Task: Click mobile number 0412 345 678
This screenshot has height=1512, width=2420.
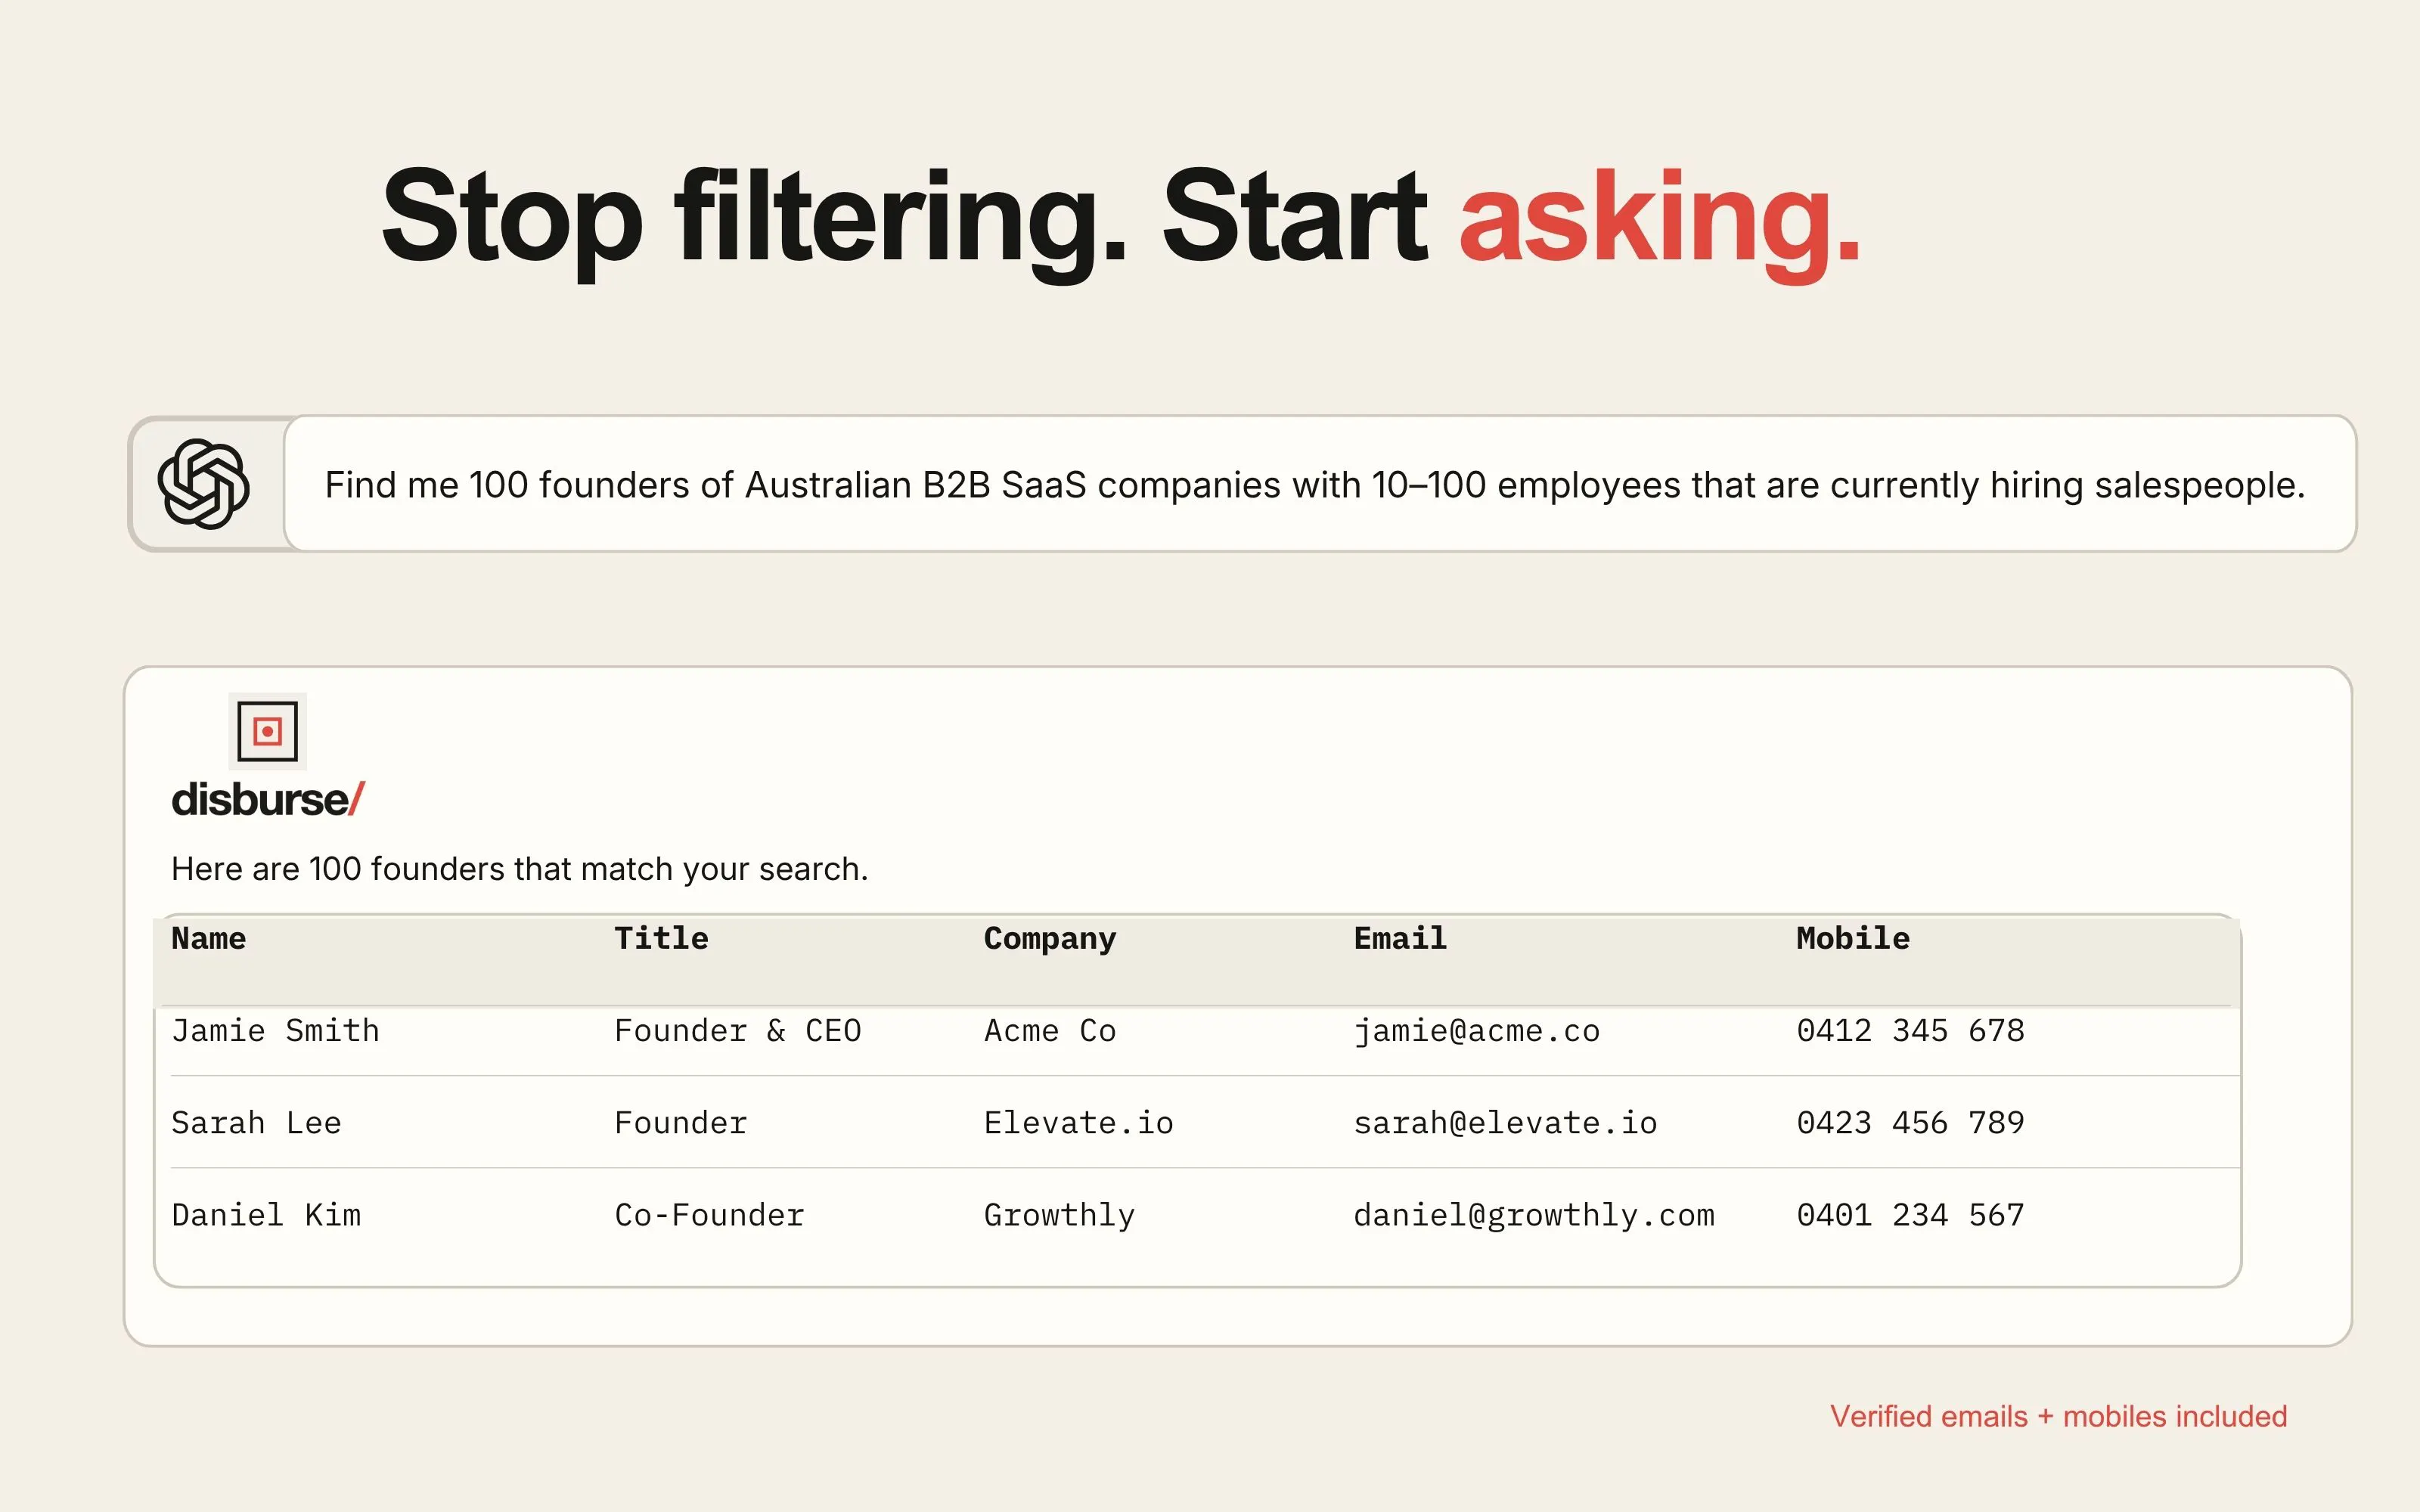Action: pos(1911,1031)
